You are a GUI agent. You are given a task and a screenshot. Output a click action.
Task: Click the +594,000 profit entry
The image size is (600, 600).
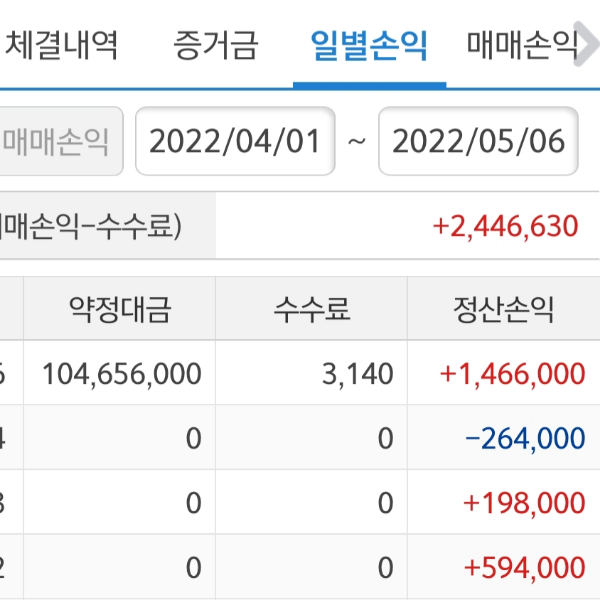(x=524, y=567)
